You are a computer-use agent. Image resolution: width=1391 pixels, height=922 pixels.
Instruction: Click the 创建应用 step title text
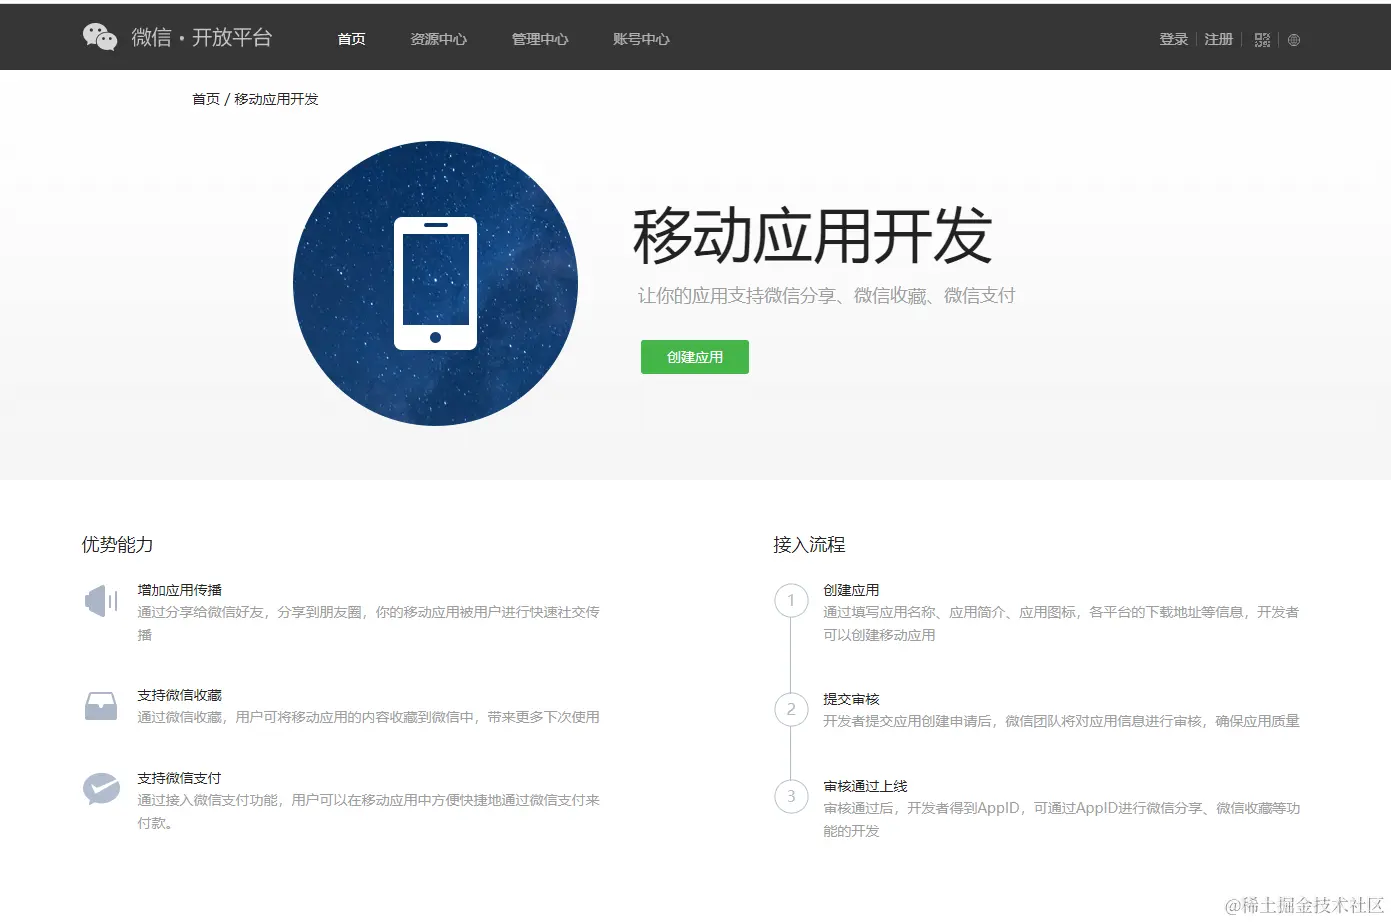tap(851, 590)
